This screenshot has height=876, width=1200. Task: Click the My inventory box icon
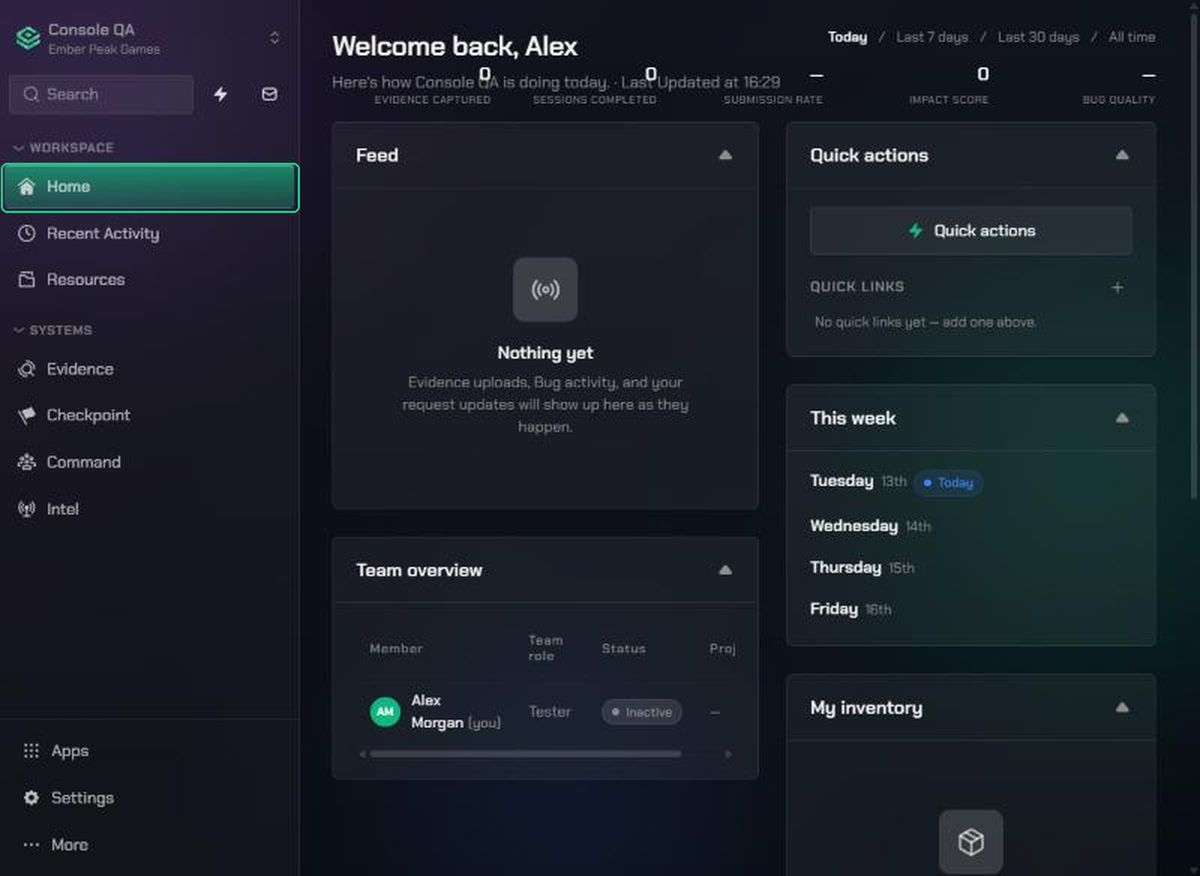971,842
